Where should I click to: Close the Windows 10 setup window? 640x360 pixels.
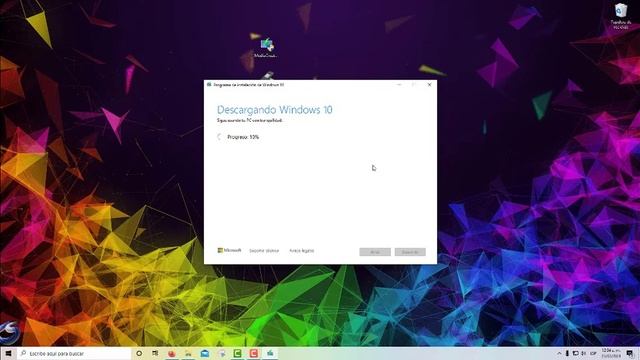point(429,84)
